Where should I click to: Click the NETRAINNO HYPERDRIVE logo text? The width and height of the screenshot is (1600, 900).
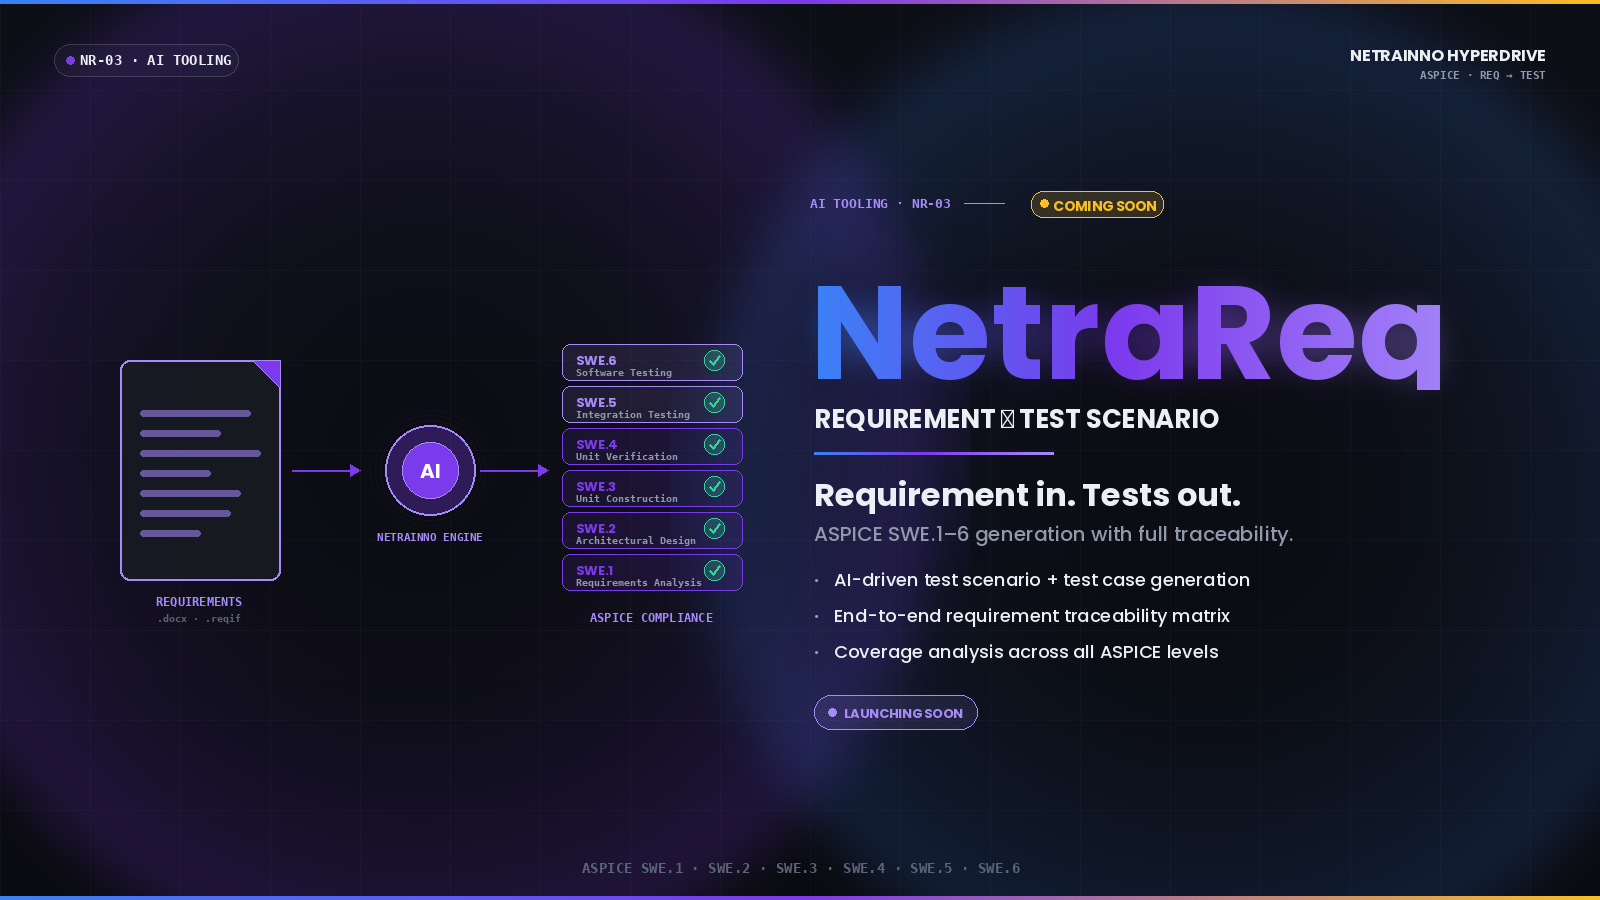pyautogui.click(x=1447, y=55)
